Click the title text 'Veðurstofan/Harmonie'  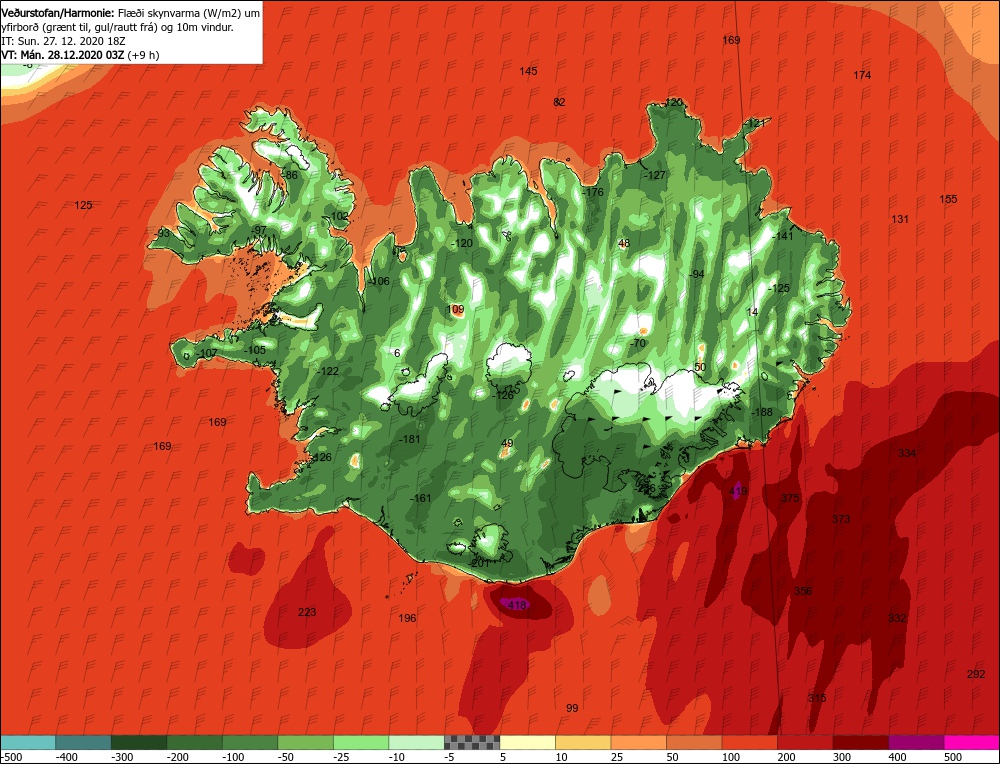tap(58, 13)
